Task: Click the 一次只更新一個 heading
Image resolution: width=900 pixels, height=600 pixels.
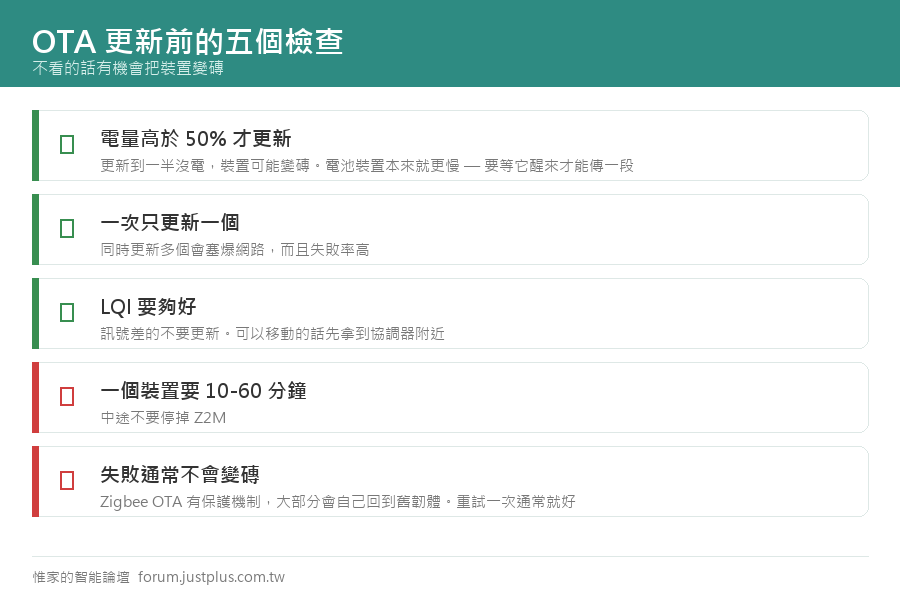Action: pyautogui.click(x=170, y=222)
